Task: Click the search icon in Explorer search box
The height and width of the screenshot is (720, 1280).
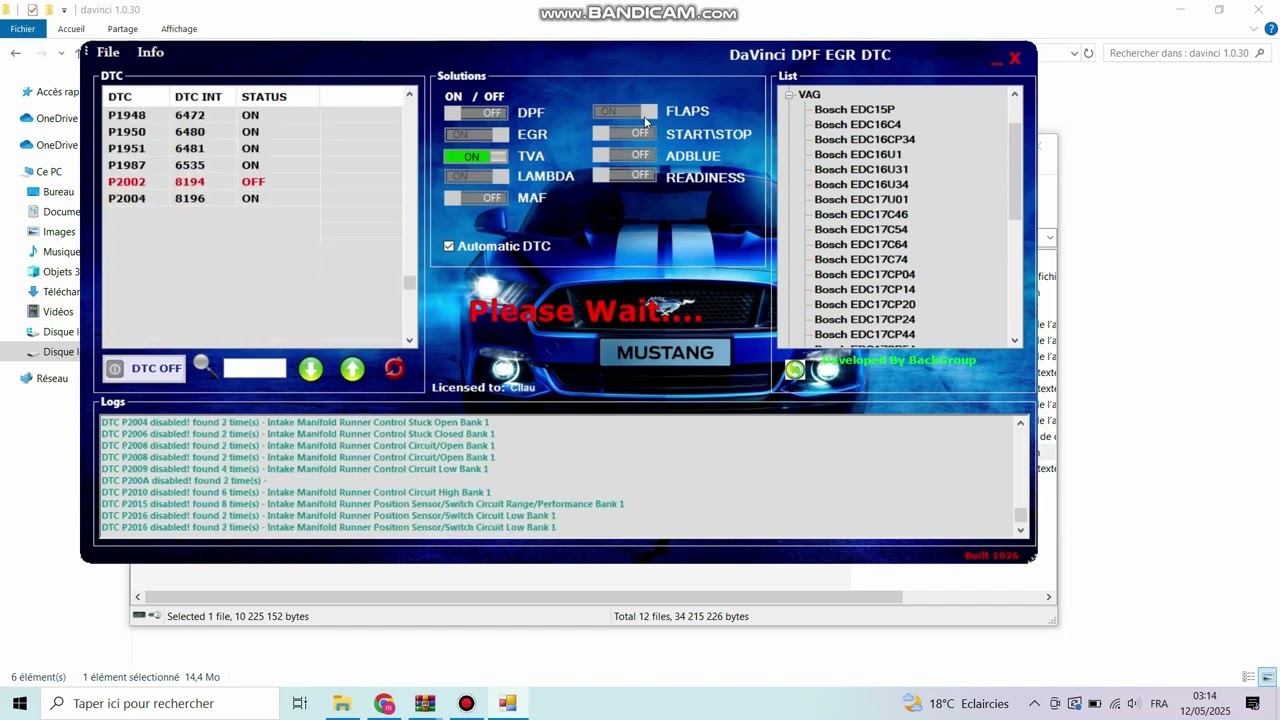Action: (1261, 53)
